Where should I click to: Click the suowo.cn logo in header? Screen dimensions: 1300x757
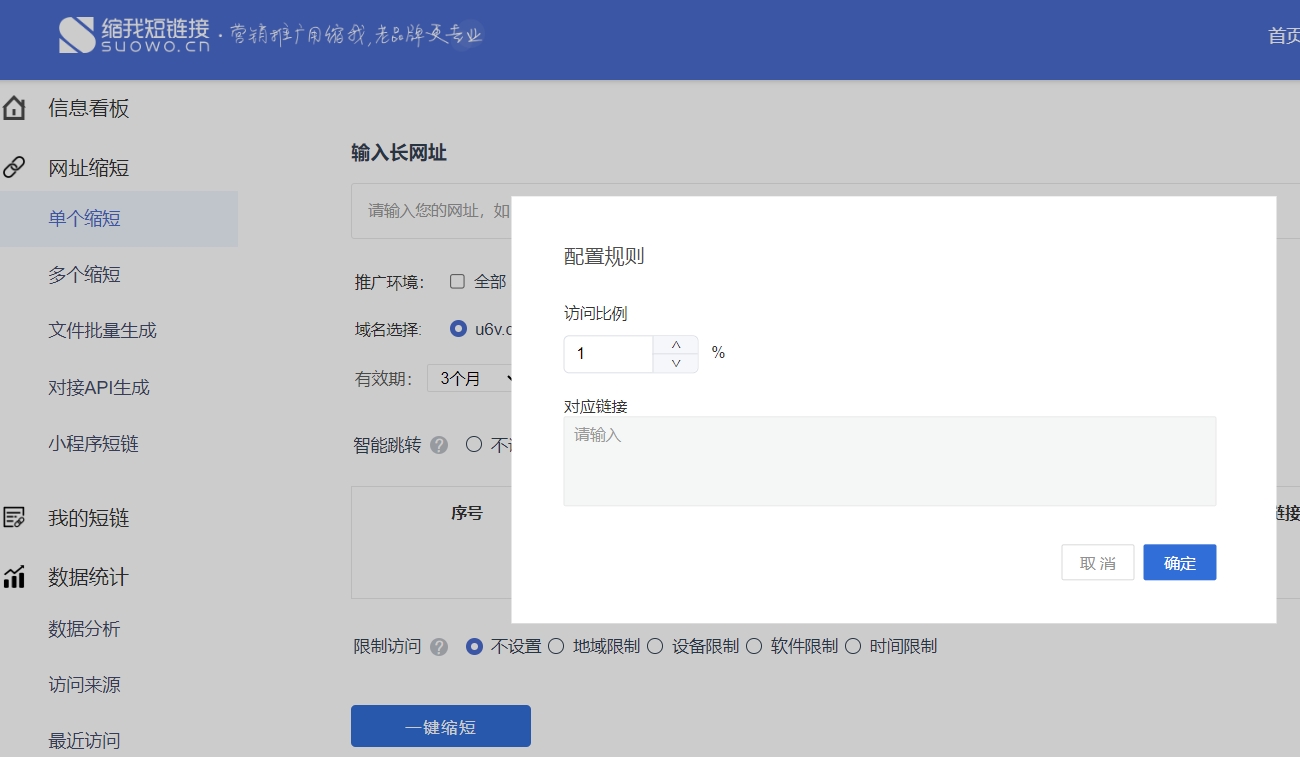point(135,35)
